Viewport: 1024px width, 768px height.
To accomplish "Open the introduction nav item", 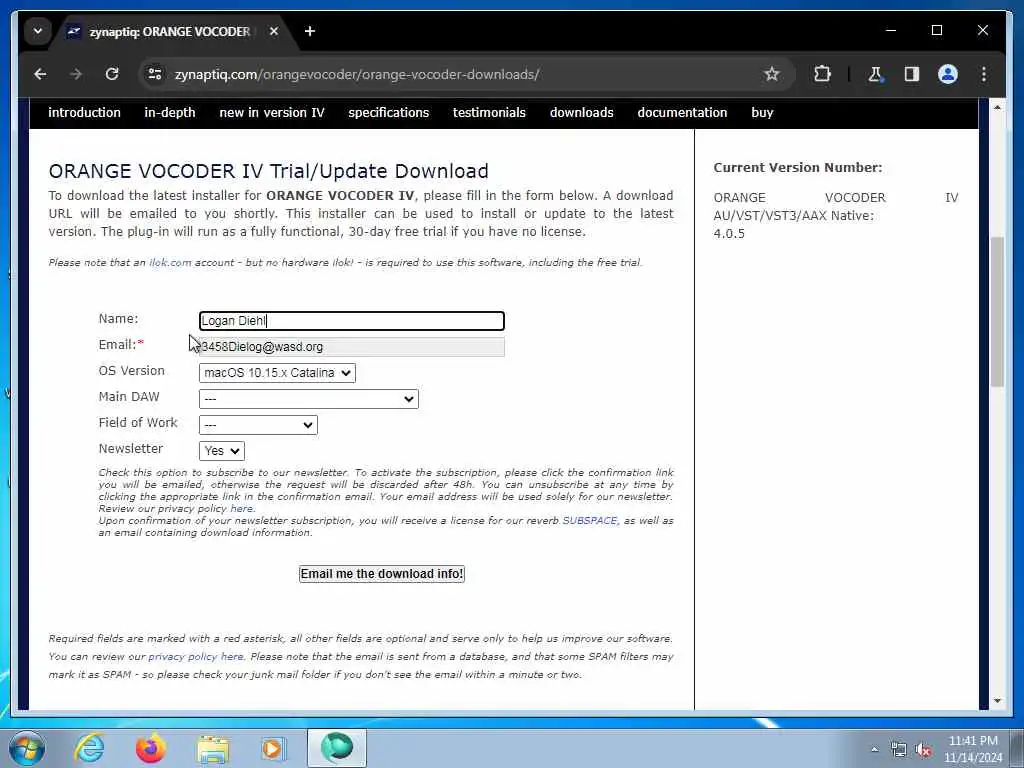I will coord(84,112).
